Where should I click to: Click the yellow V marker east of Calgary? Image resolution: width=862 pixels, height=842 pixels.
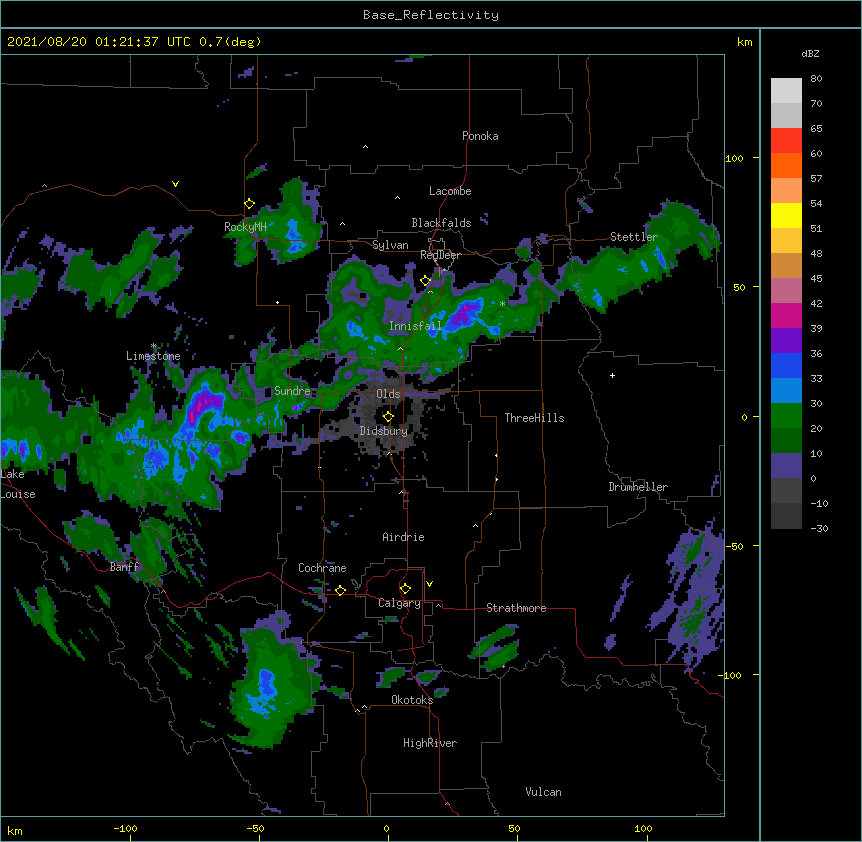(x=429, y=584)
